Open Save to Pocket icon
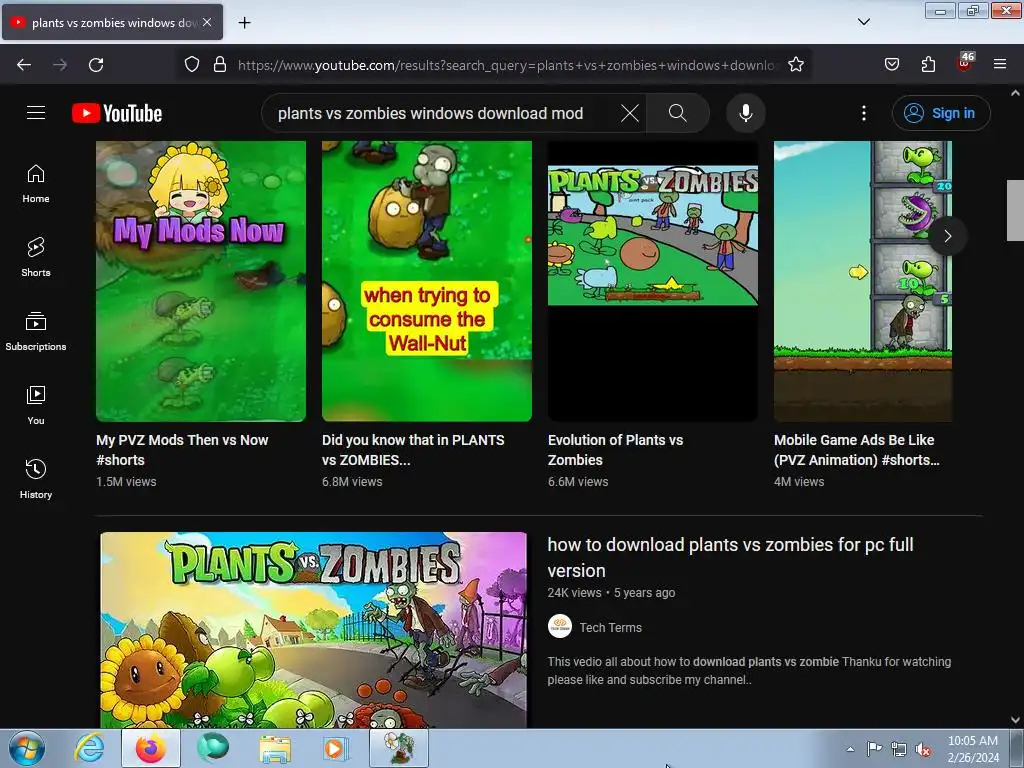Viewport: 1024px width, 768px height. [891, 65]
